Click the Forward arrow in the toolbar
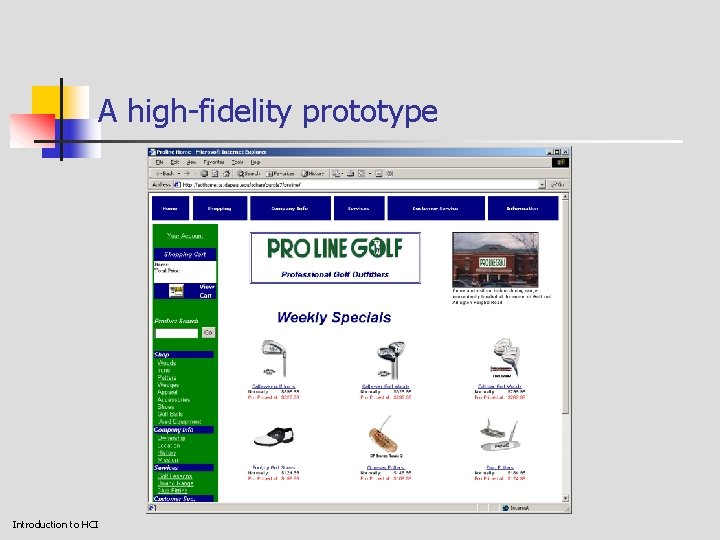 point(187,174)
